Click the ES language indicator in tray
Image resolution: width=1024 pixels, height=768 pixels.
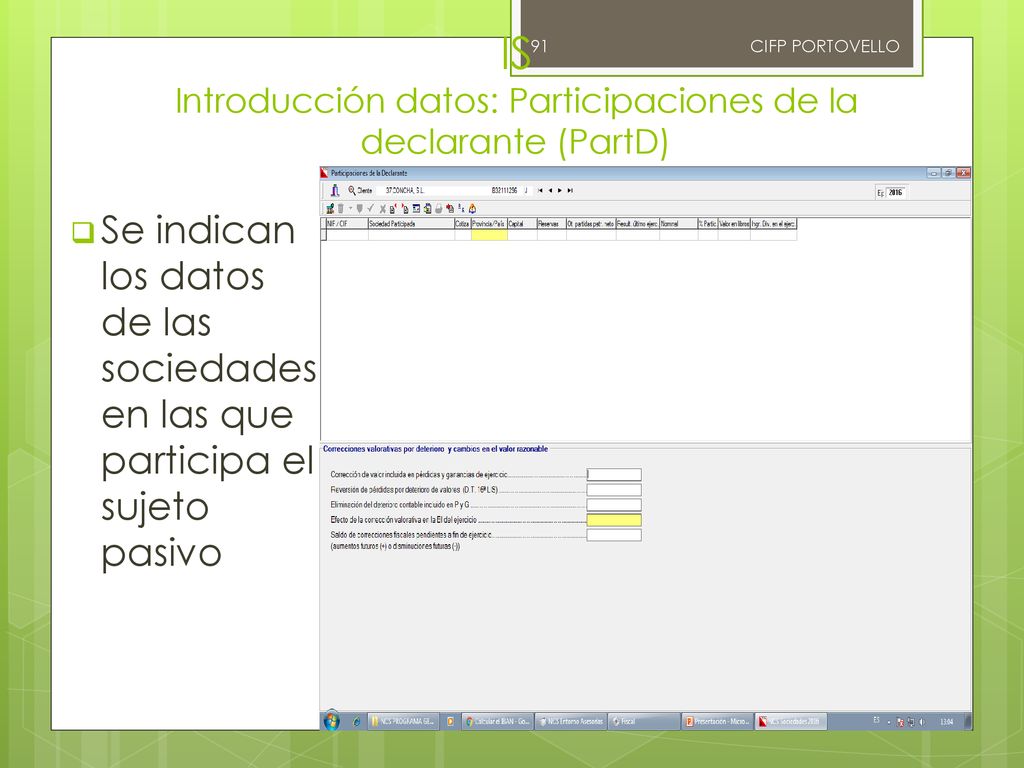pyautogui.click(x=876, y=720)
